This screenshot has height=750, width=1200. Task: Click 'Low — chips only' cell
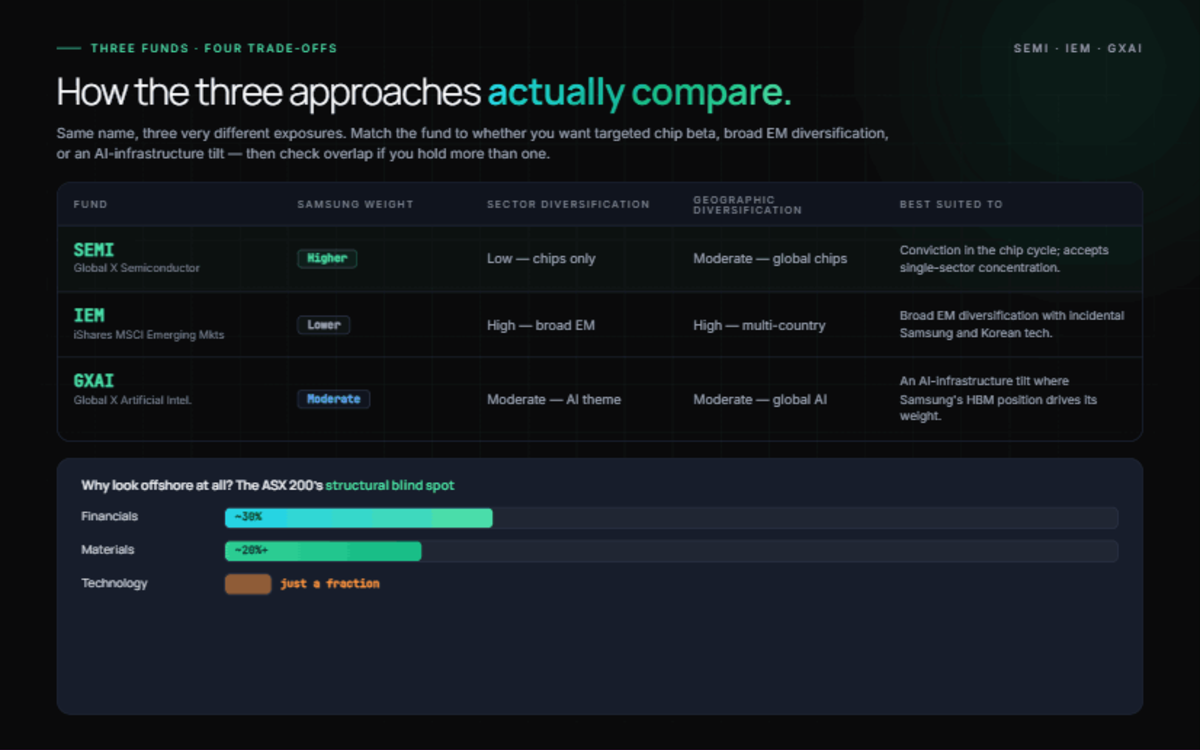[x=541, y=258]
